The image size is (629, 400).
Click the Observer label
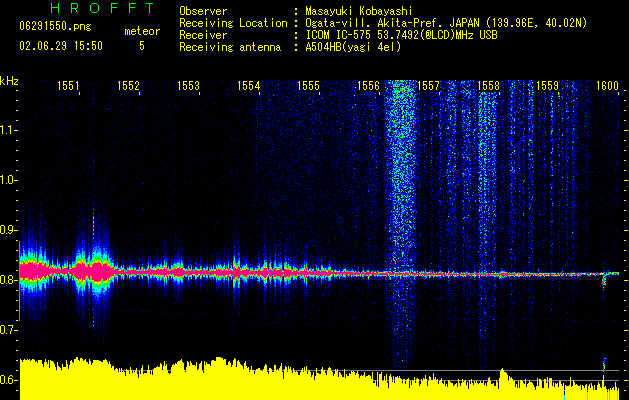pos(203,11)
